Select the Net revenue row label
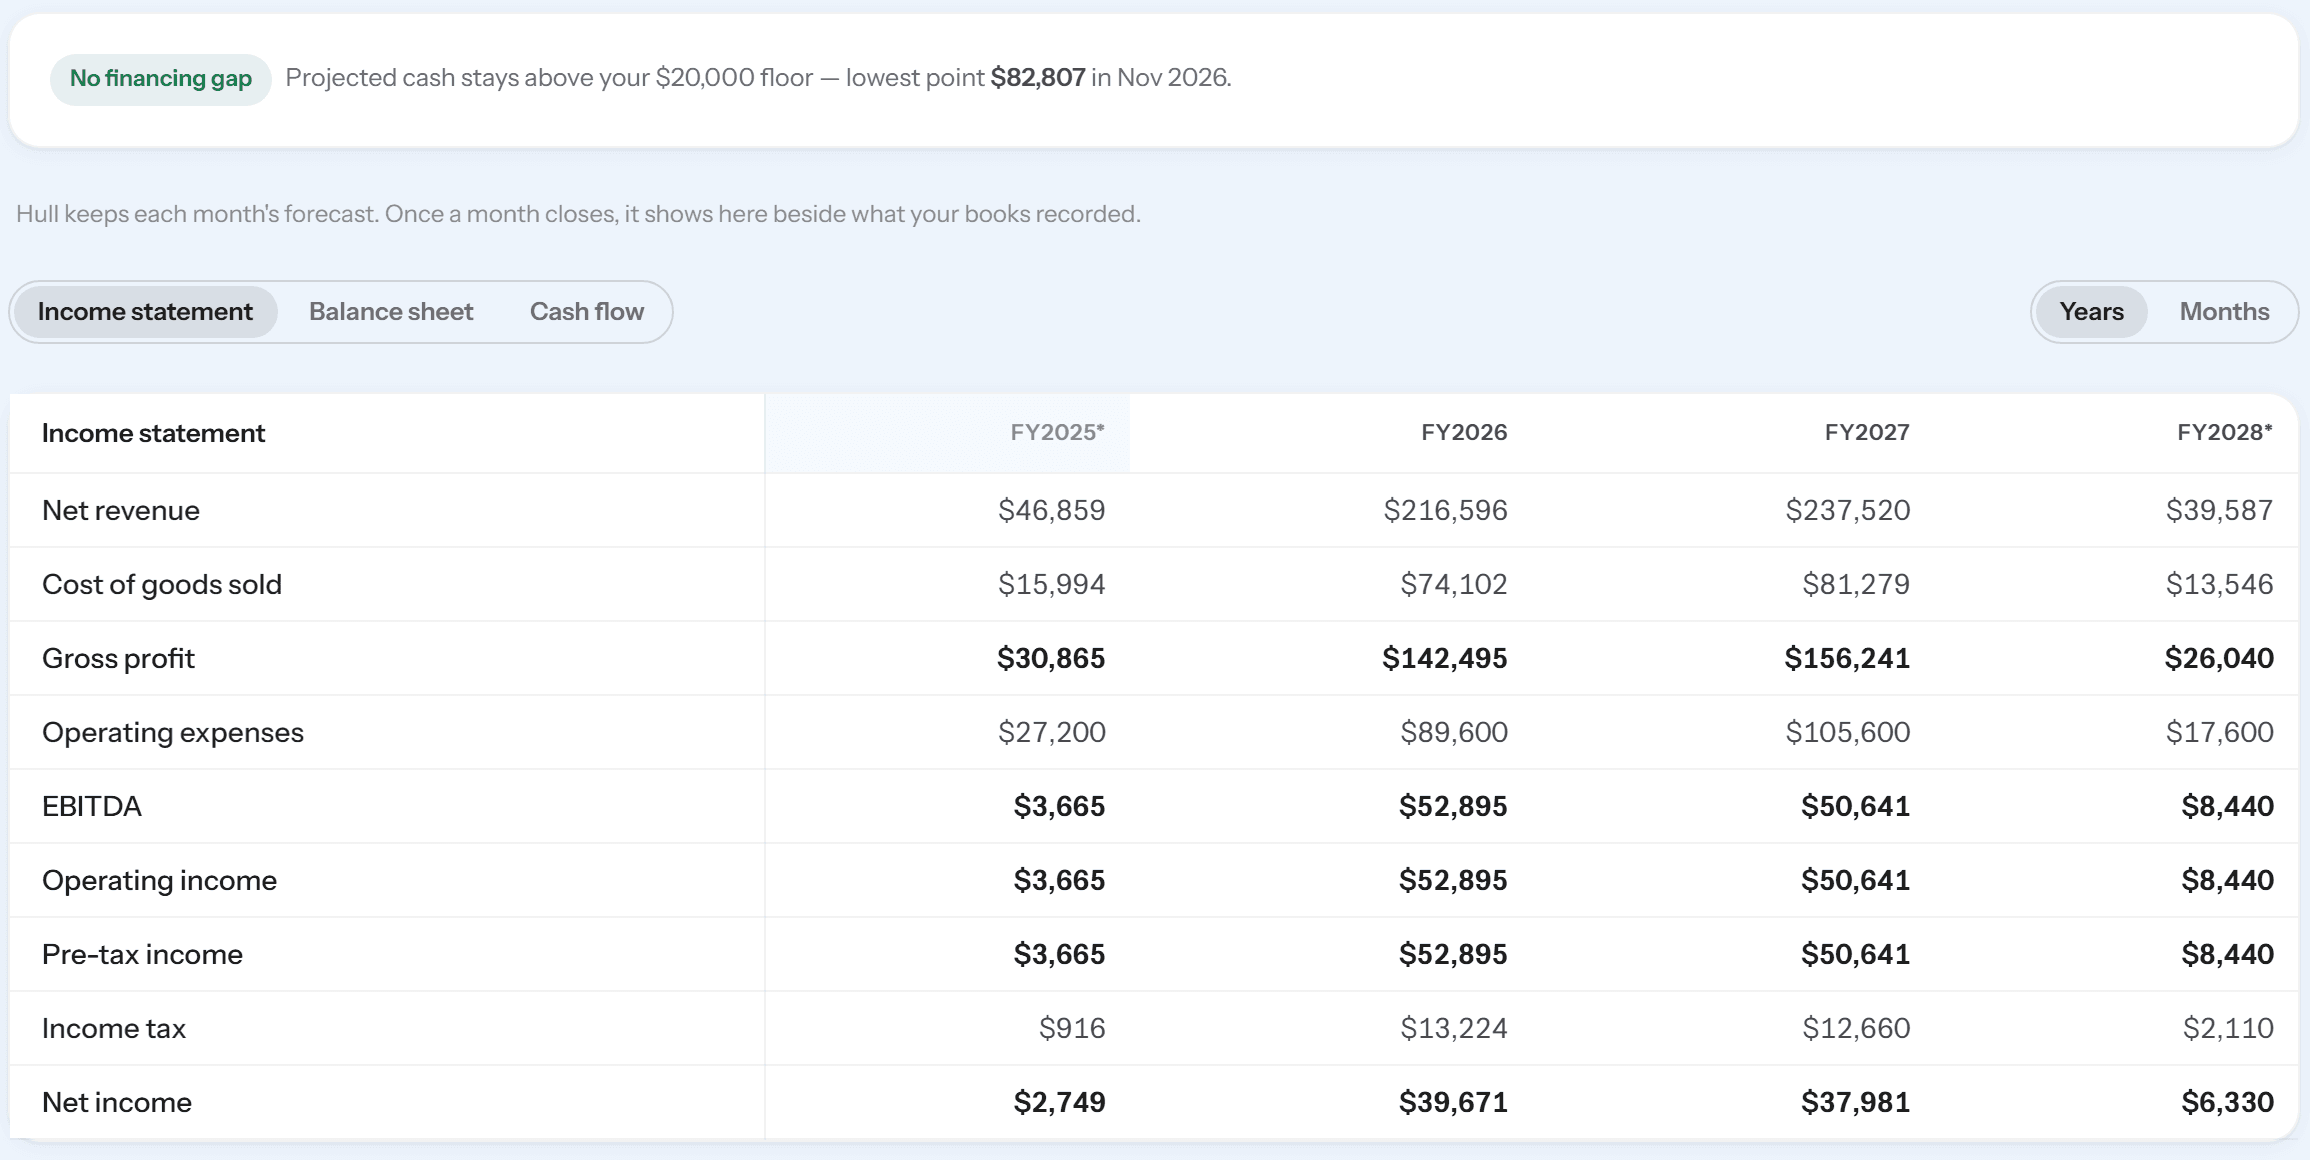This screenshot has width=2310, height=1160. [121, 510]
